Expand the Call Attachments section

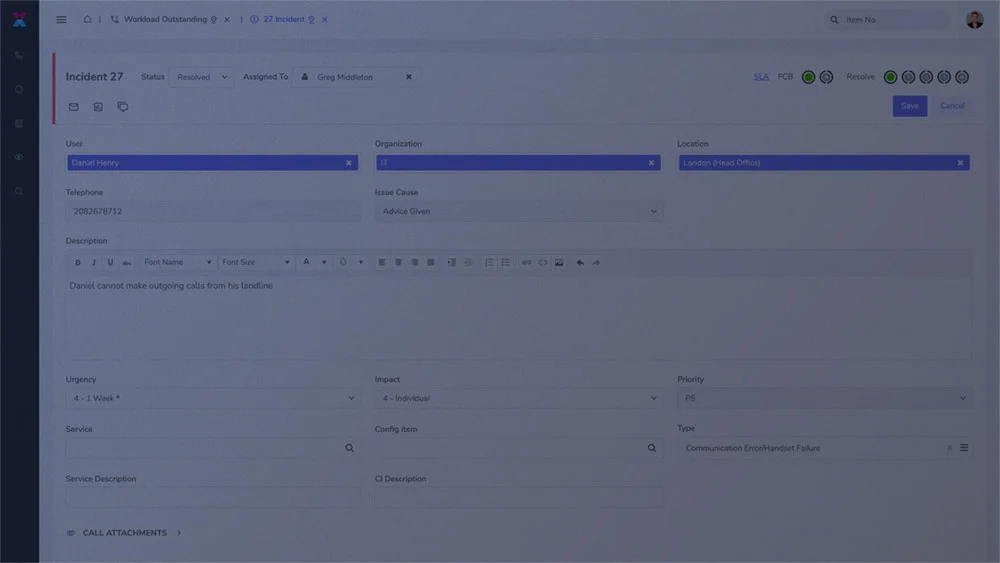124,533
